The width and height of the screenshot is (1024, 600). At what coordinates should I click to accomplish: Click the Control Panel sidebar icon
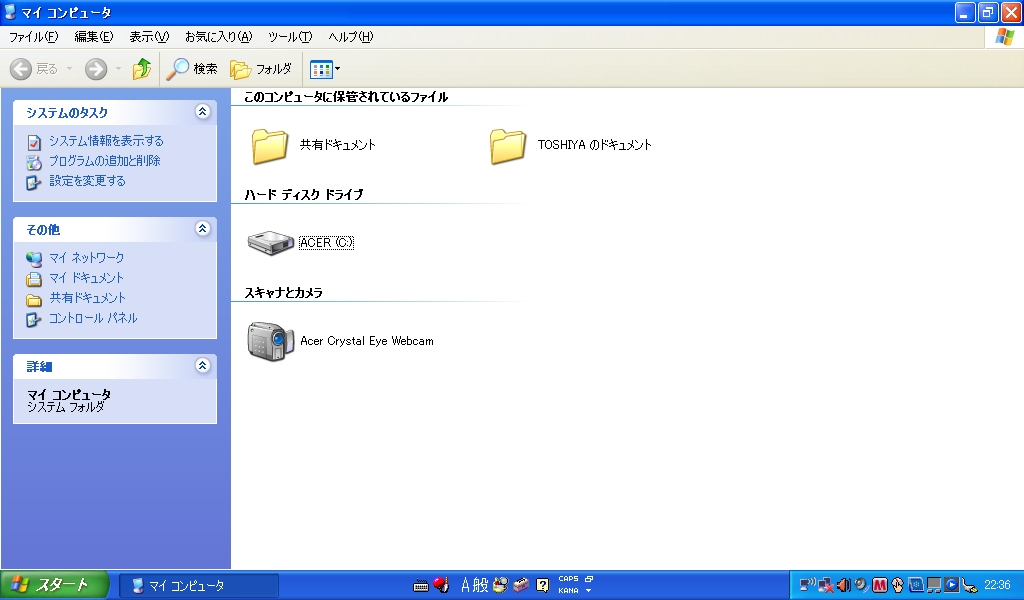(34, 320)
